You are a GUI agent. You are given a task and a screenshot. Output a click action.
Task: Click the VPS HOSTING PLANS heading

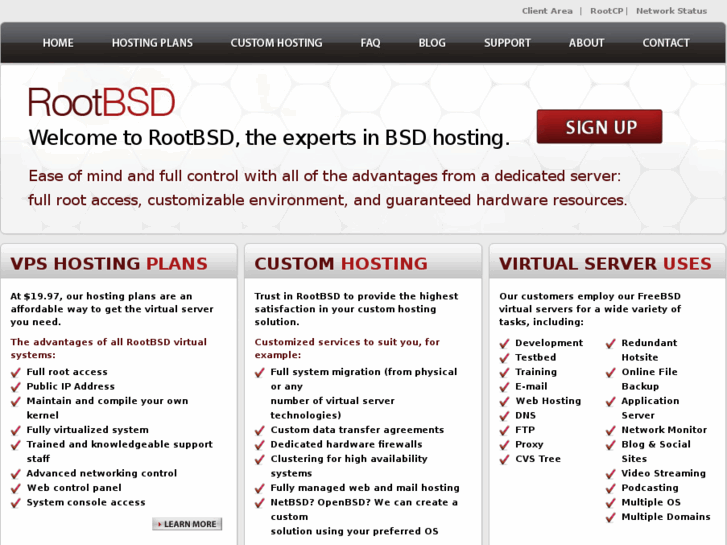tap(109, 263)
